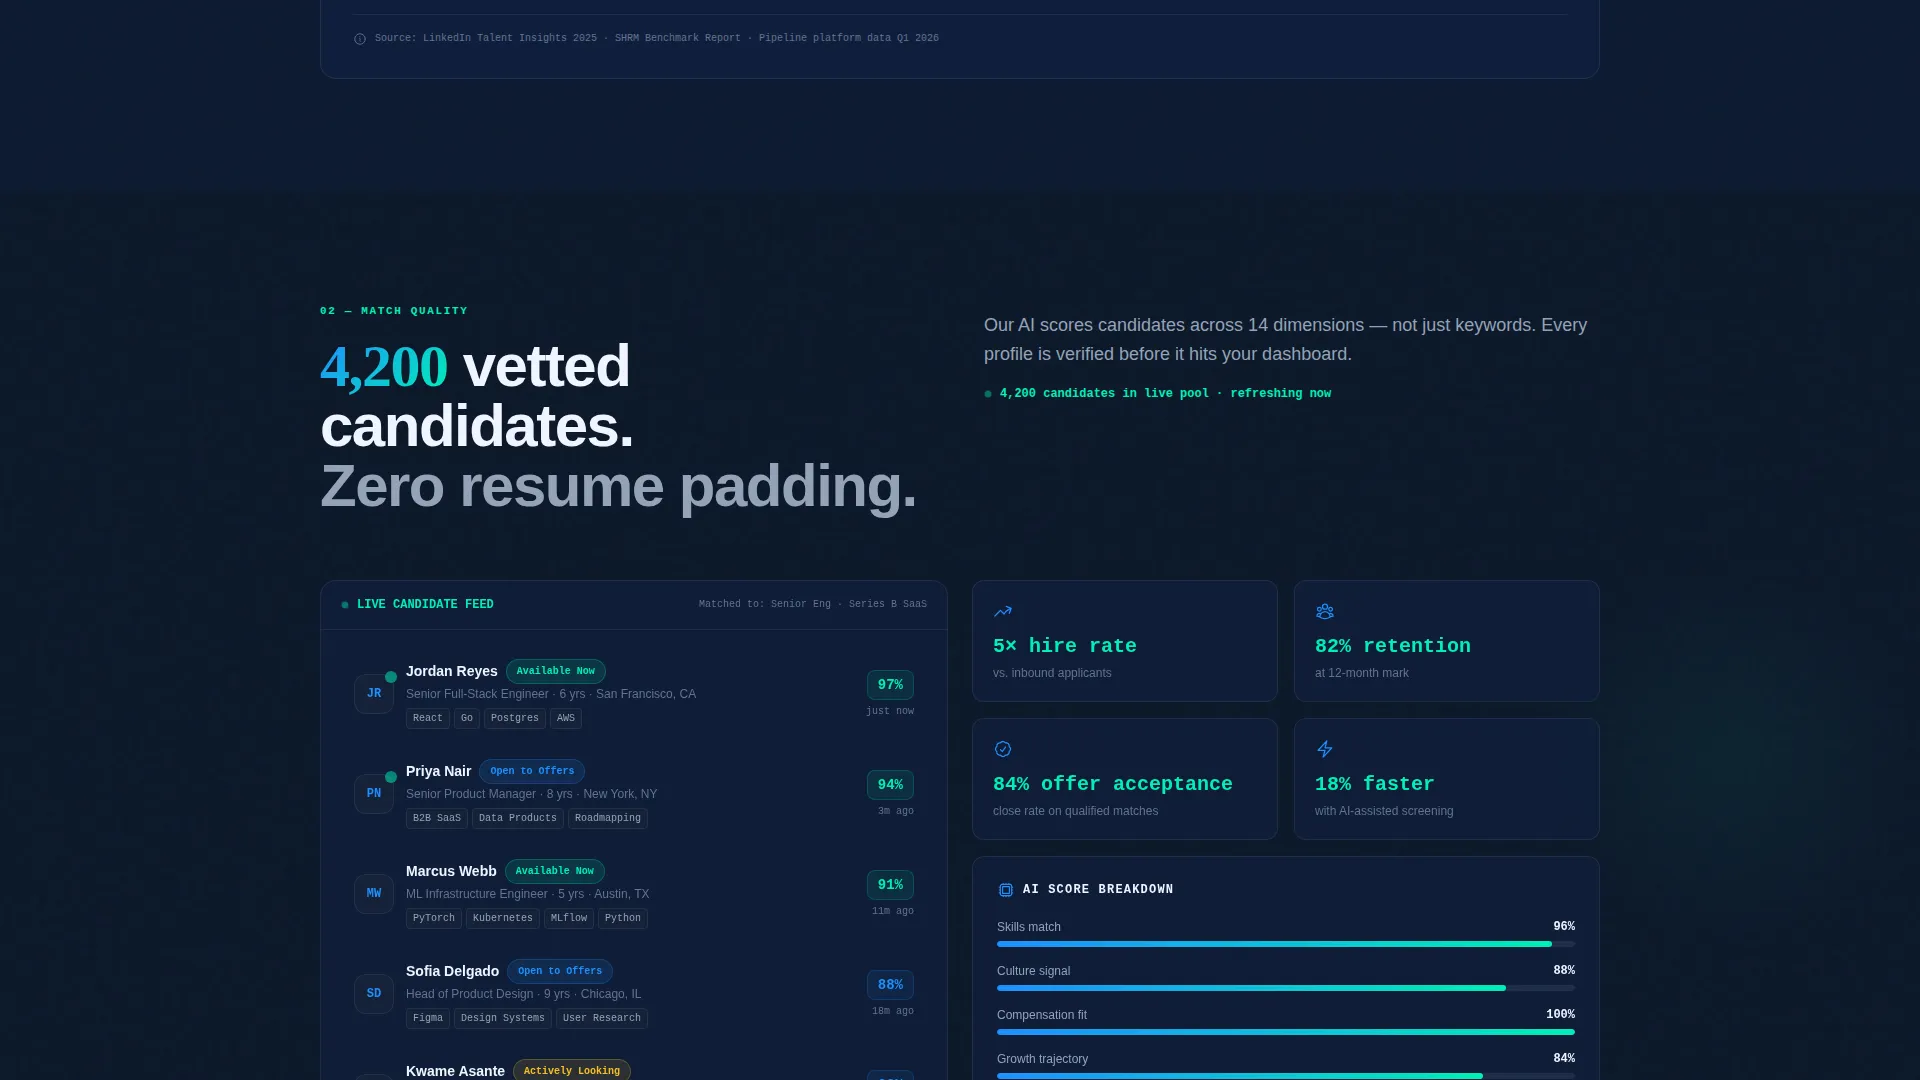Click the people icon on retention card

pos(1325,611)
